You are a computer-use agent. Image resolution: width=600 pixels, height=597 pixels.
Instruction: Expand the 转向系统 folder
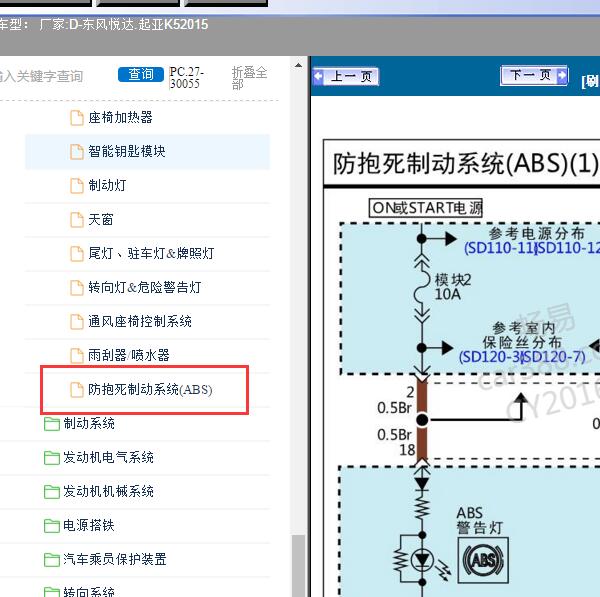coord(89,592)
